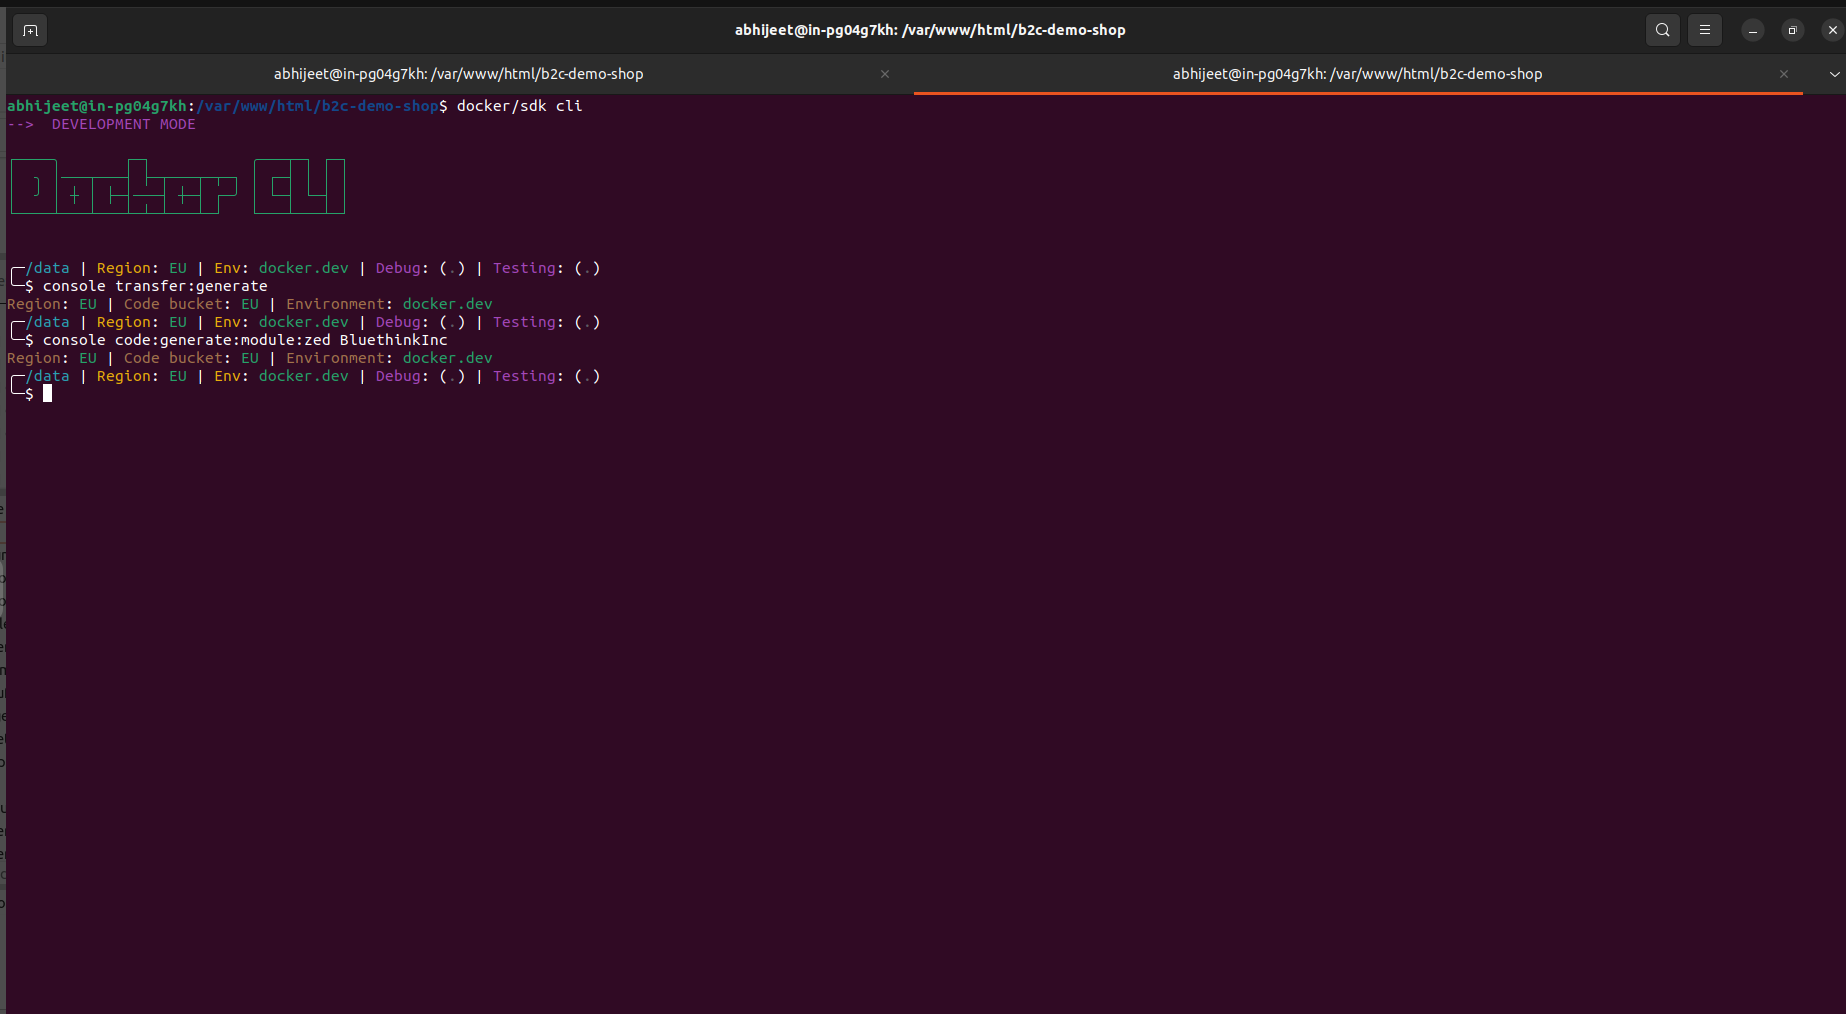Click 'console code:generate:module:zed BluethinkInc' command

click(245, 340)
